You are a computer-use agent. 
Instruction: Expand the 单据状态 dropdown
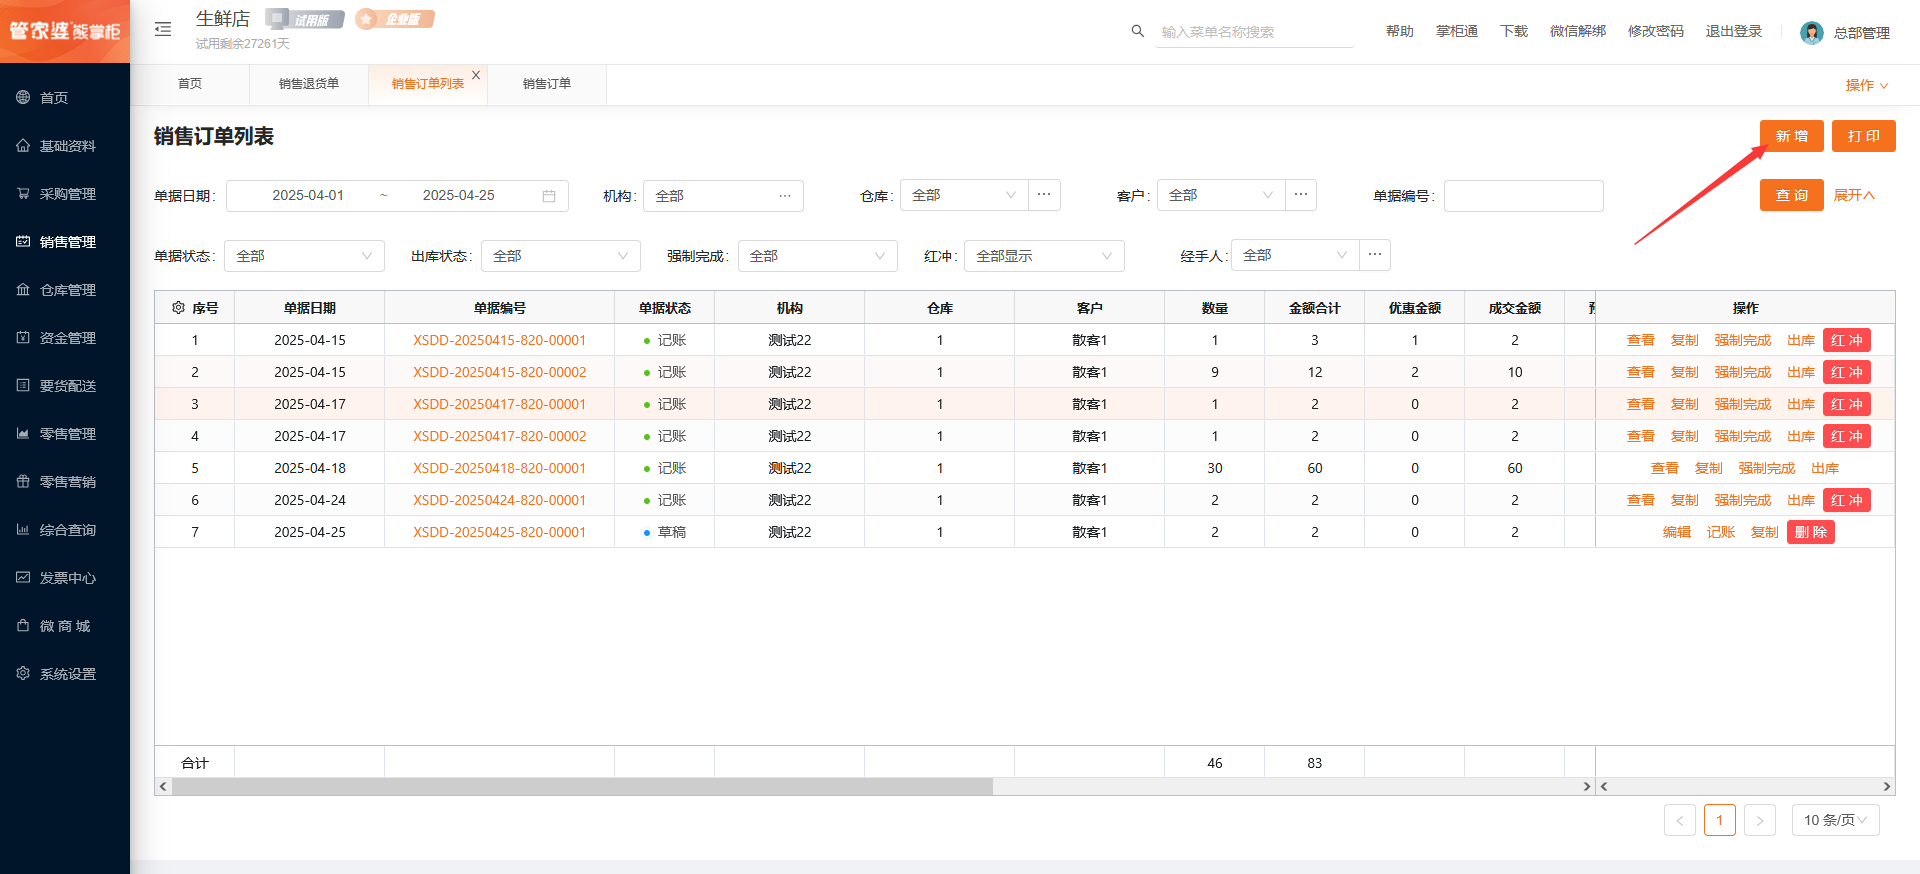pos(304,256)
